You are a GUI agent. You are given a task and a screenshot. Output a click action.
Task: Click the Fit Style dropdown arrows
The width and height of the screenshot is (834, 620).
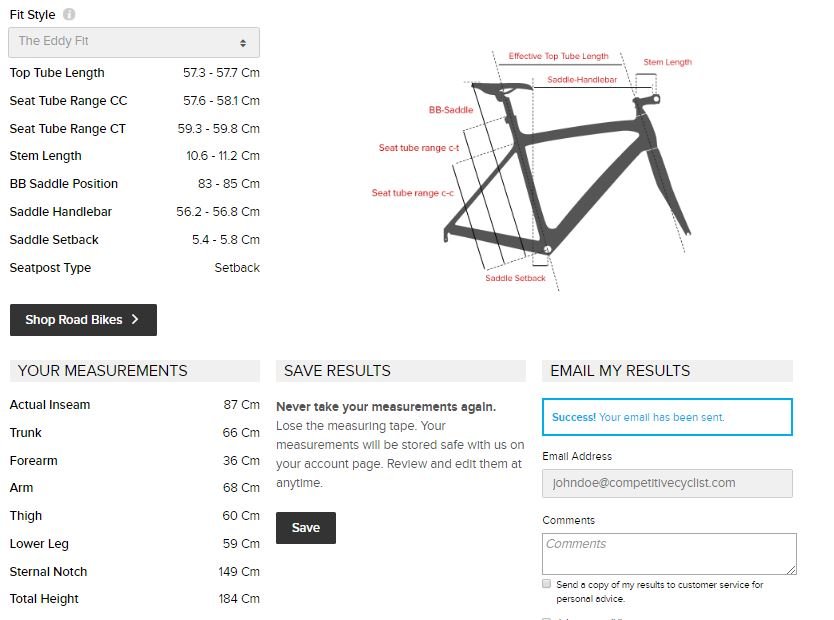coord(243,43)
